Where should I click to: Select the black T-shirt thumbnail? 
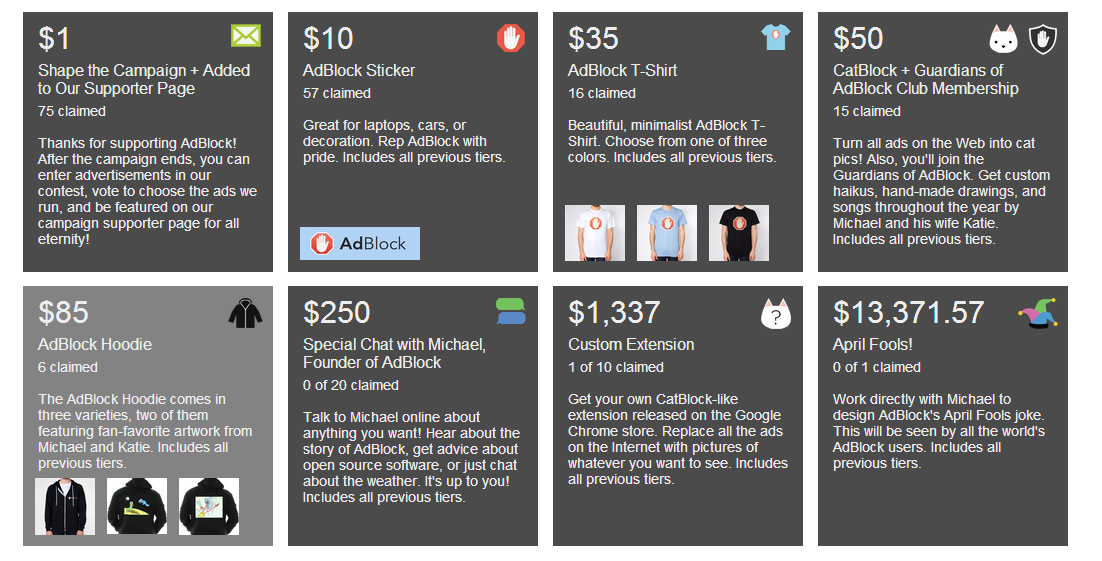(739, 233)
